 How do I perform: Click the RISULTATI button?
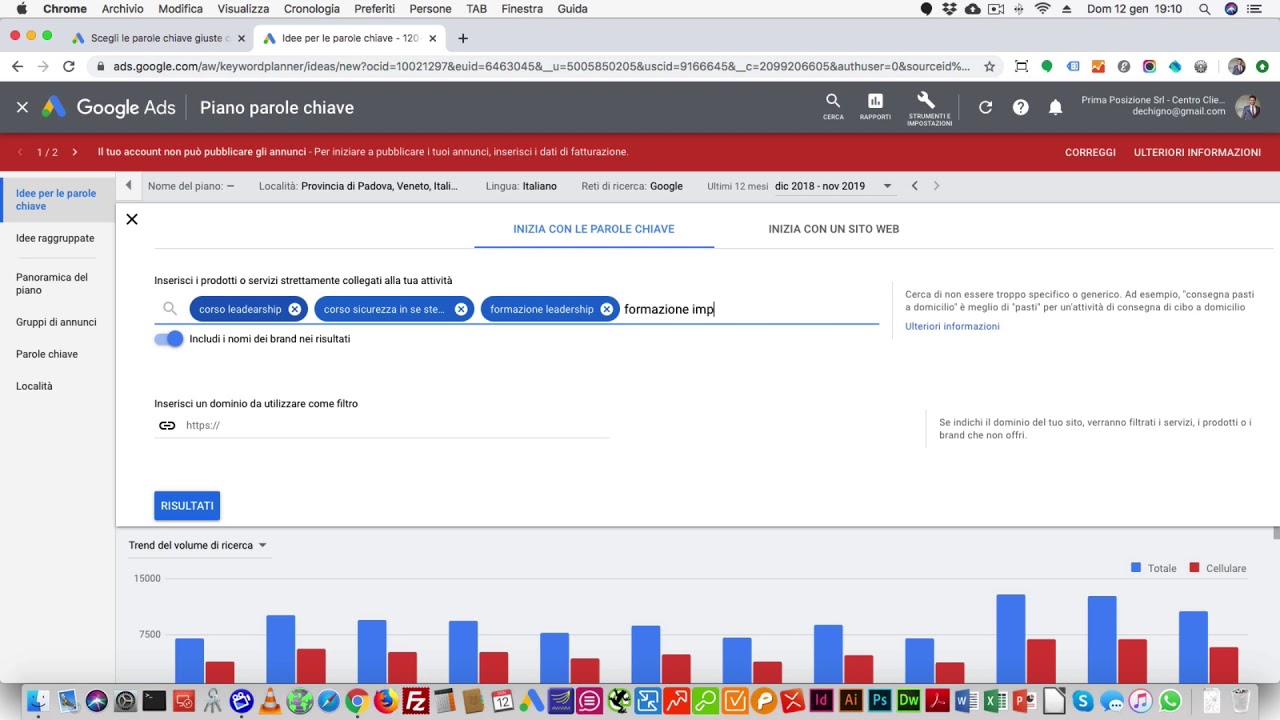pyautogui.click(x=187, y=506)
